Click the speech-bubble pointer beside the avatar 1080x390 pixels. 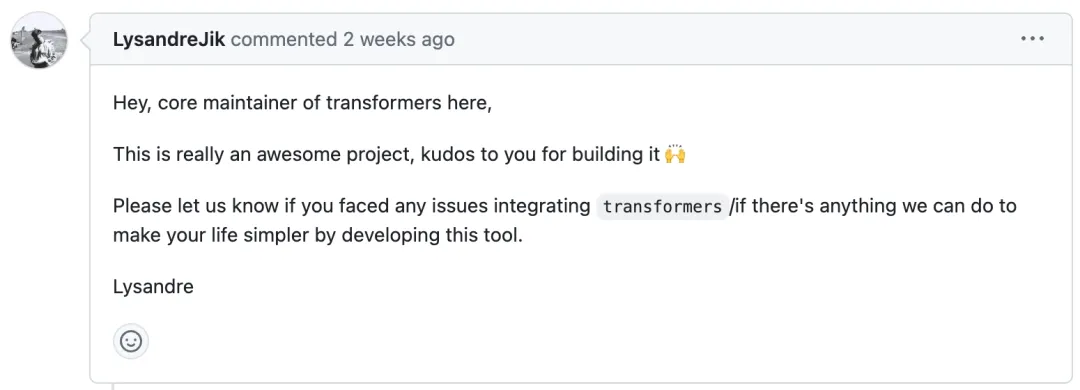coord(85,40)
